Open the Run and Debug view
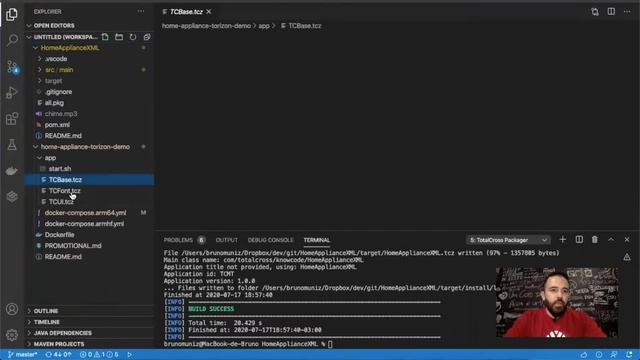The width and height of the screenshot is (640, 360). tap(12, 93)
